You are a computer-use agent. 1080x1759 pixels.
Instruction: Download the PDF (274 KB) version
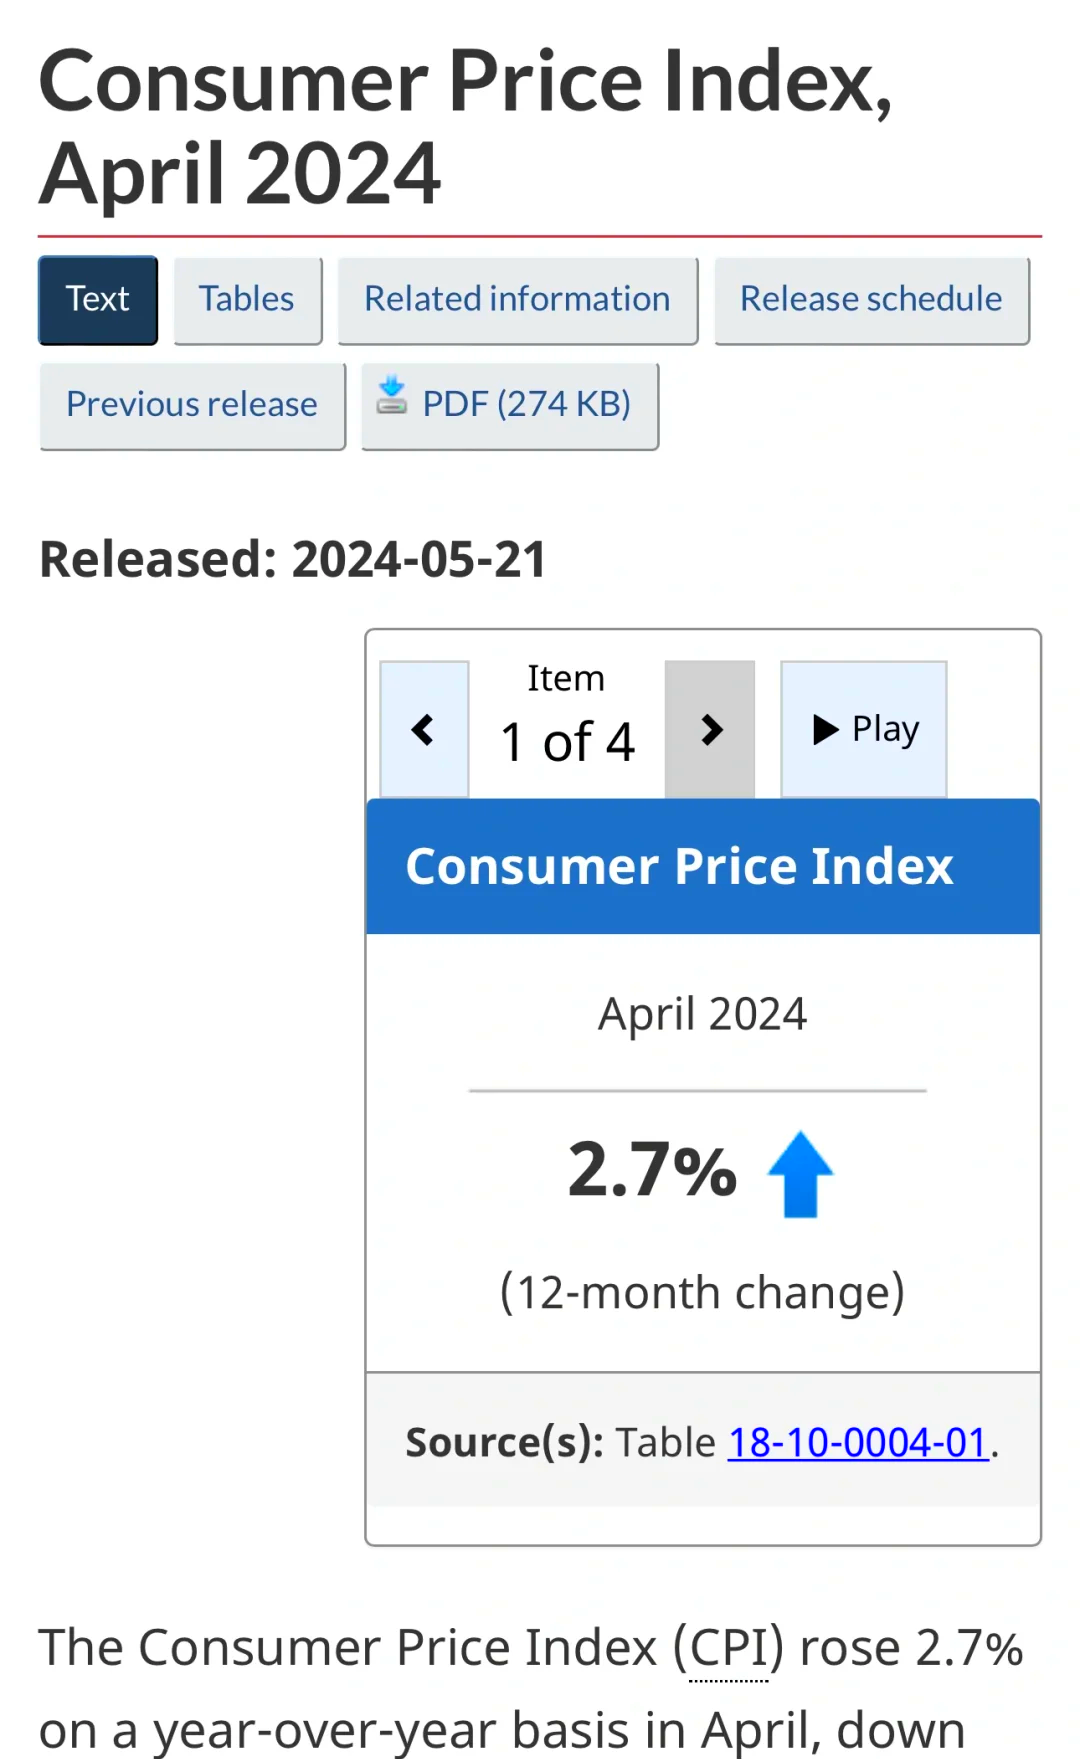[509, 405]
